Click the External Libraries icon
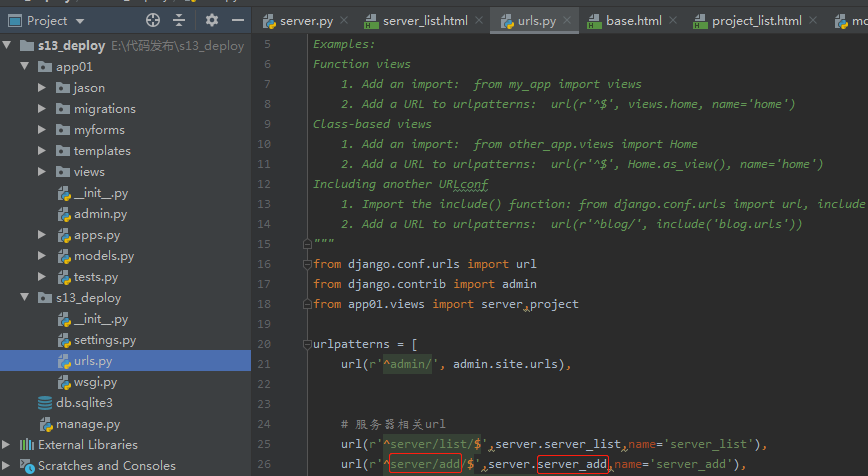Screen dimensions: 868x476 (x=26, y=445)
